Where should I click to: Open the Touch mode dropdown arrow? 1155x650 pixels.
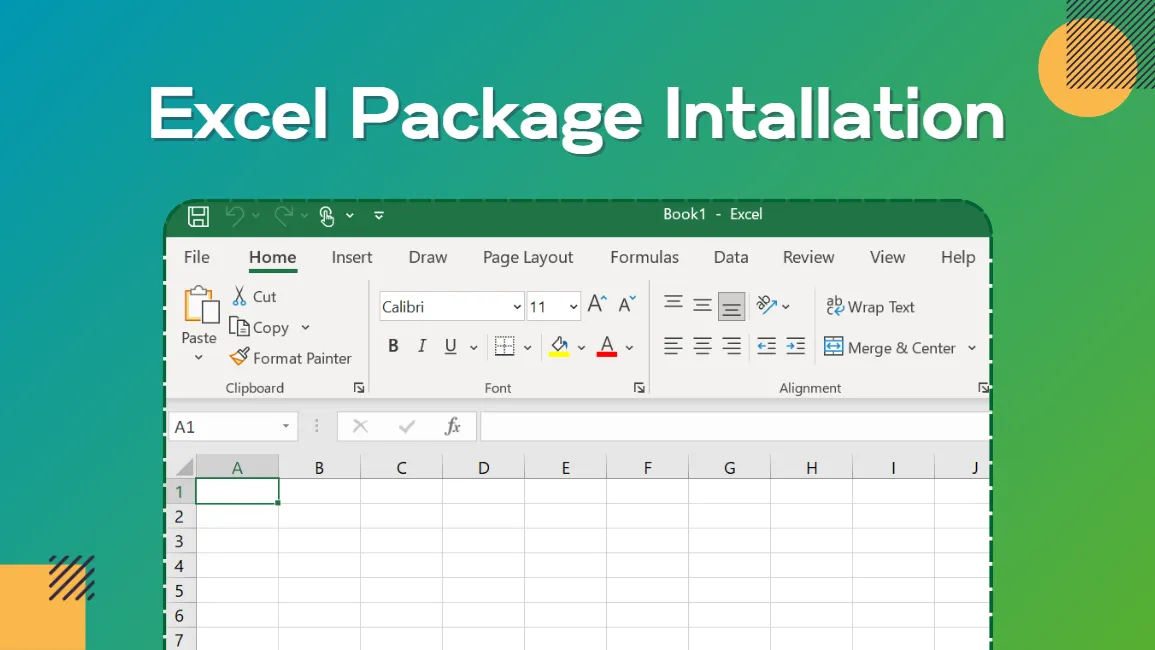pyautogui.click(x=350, y=215)
